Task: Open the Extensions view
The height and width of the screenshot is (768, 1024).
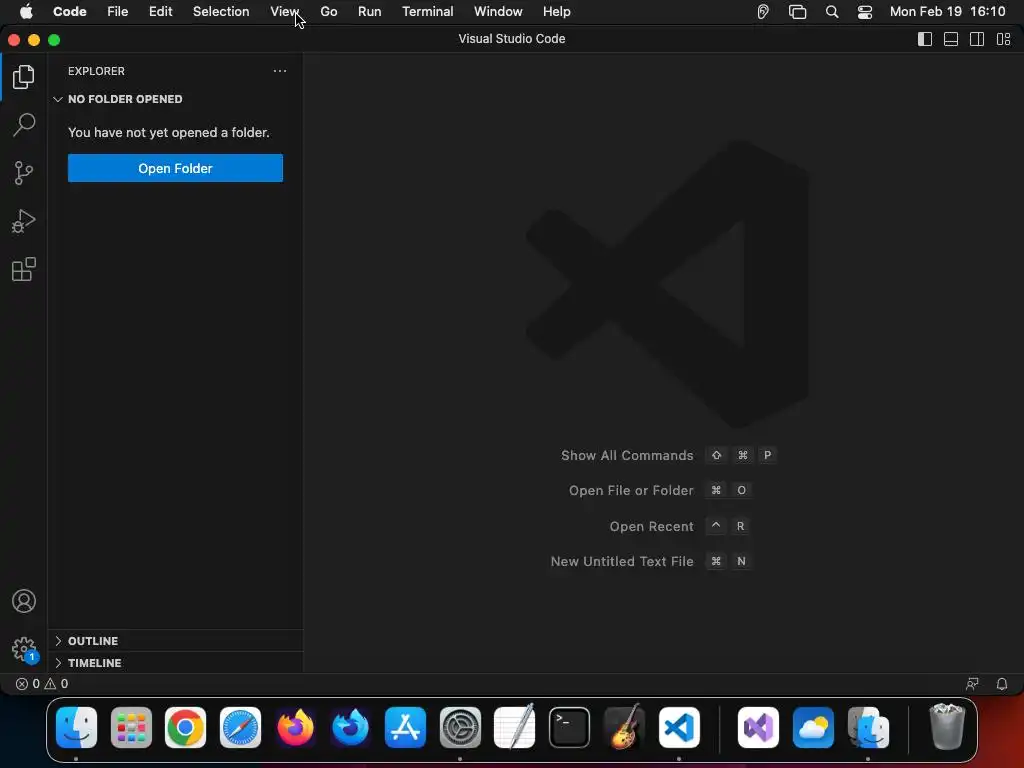Action: point(24,269)
